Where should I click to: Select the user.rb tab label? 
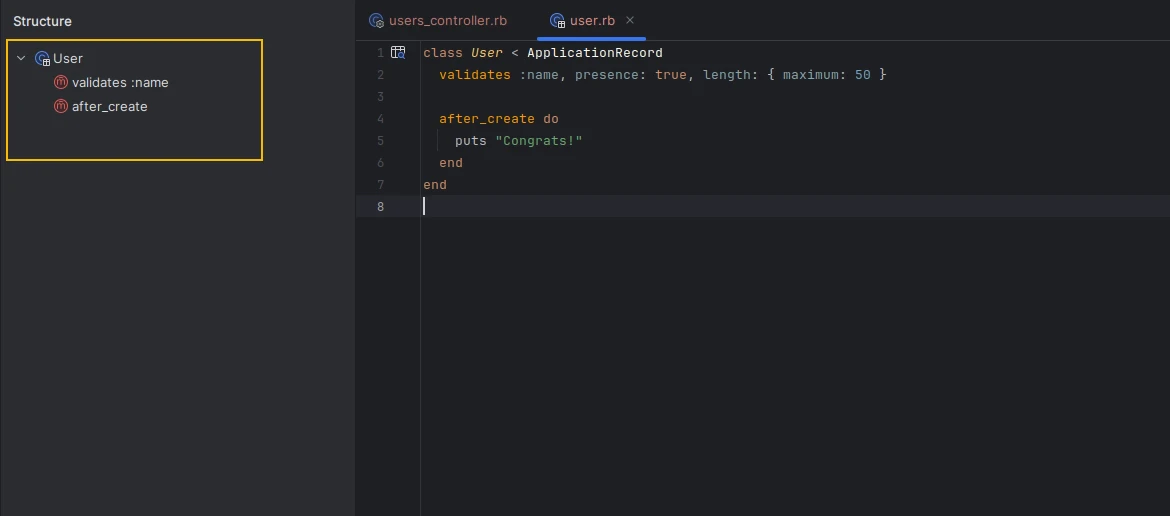(x=592, y=20)
